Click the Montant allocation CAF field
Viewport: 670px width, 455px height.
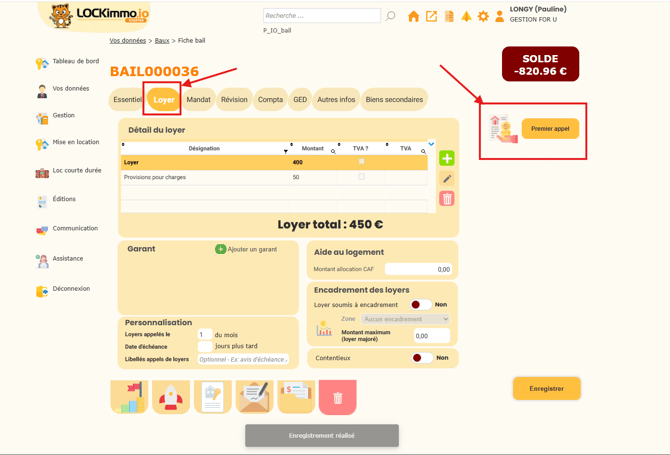418,269
